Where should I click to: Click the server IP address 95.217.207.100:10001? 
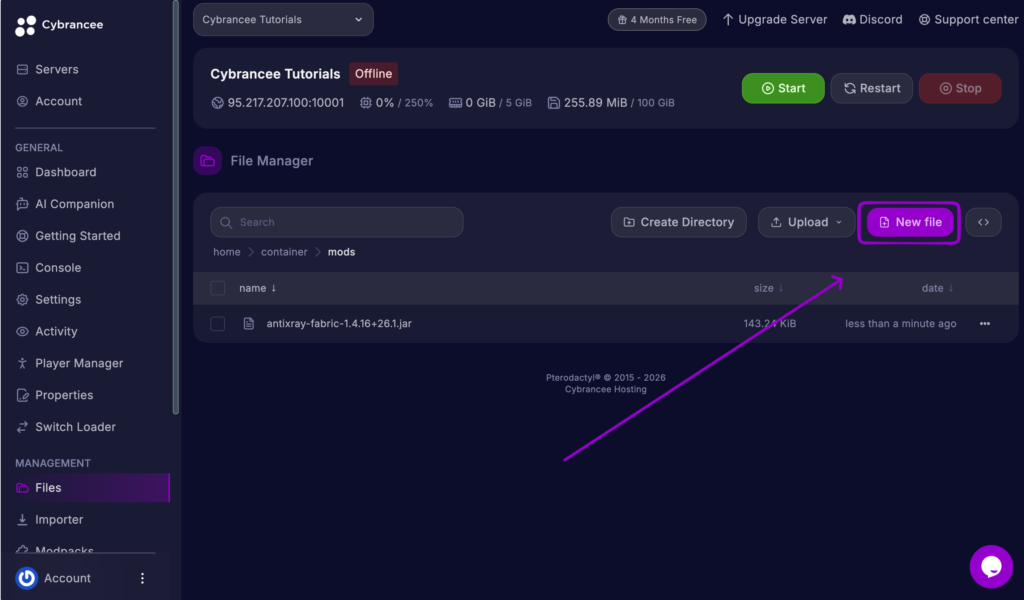tap(285, 103)
